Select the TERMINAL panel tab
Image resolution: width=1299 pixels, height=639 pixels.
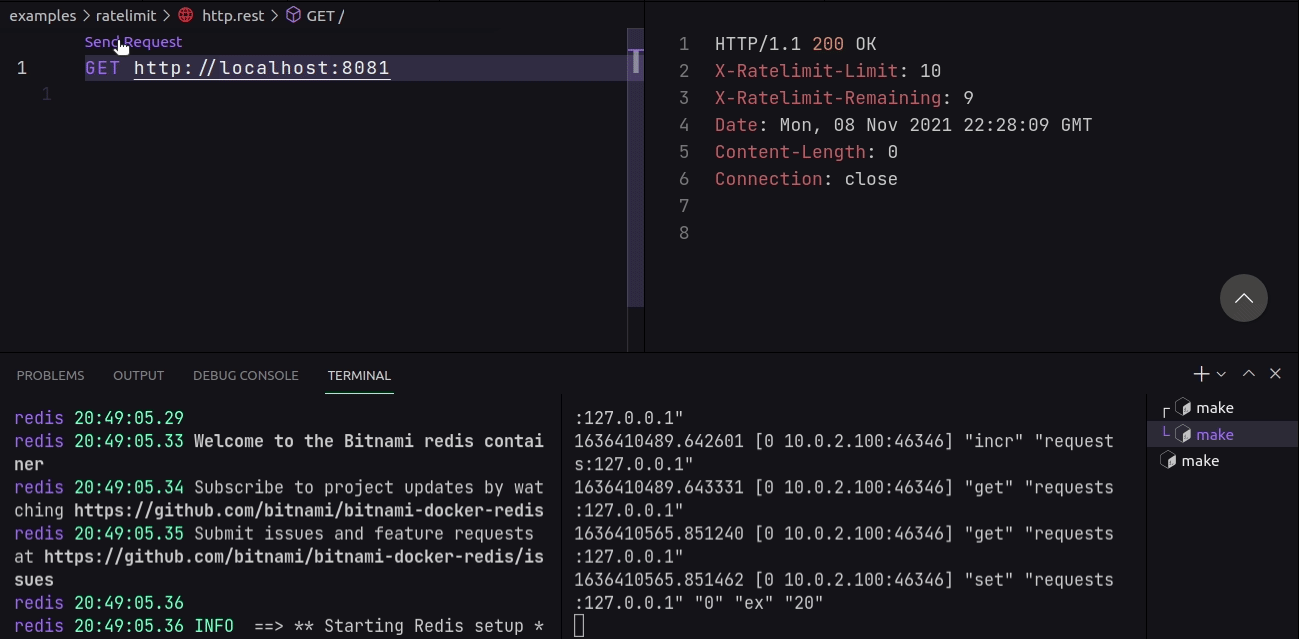359,375
